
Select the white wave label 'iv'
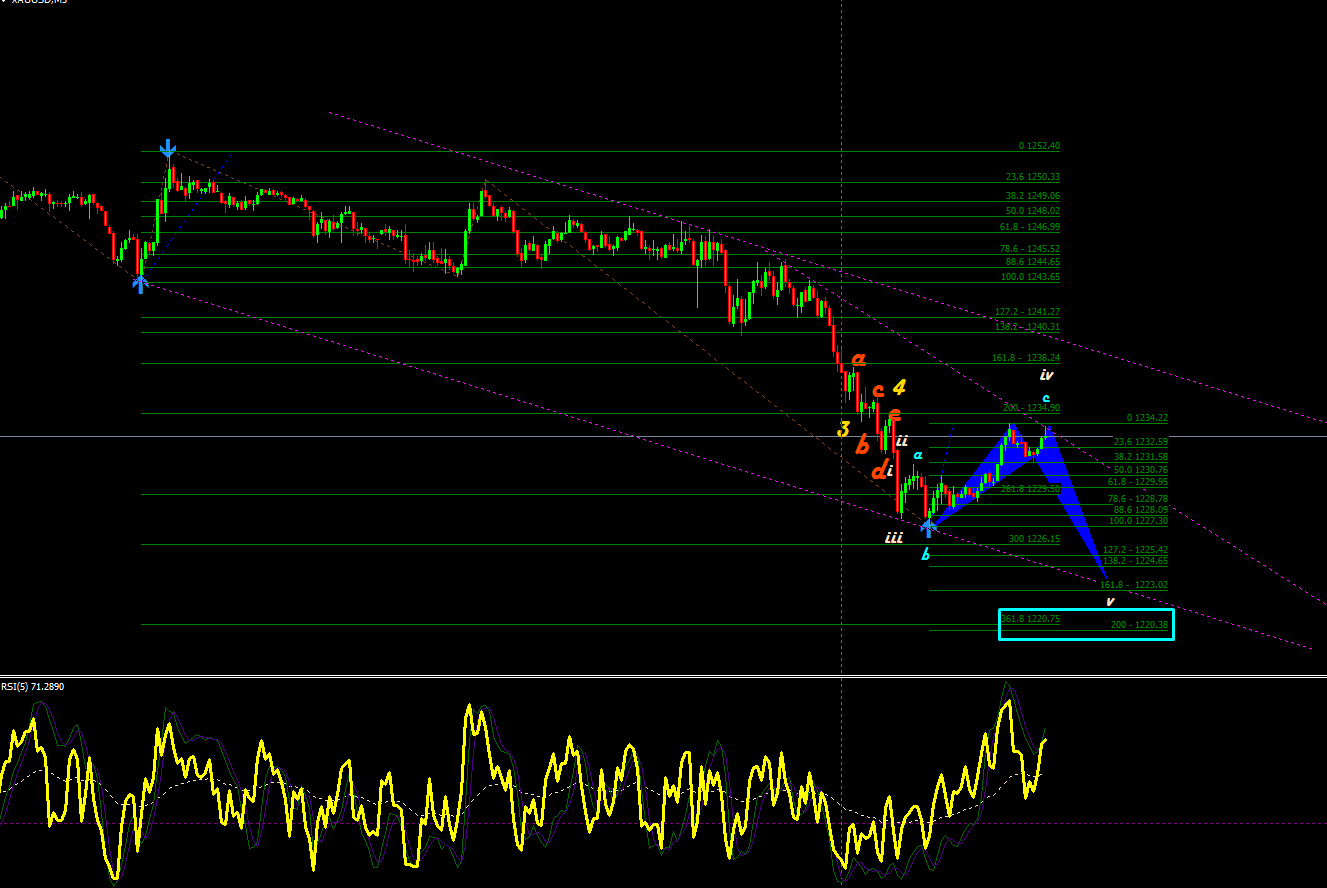click(x=1046, y=376)
